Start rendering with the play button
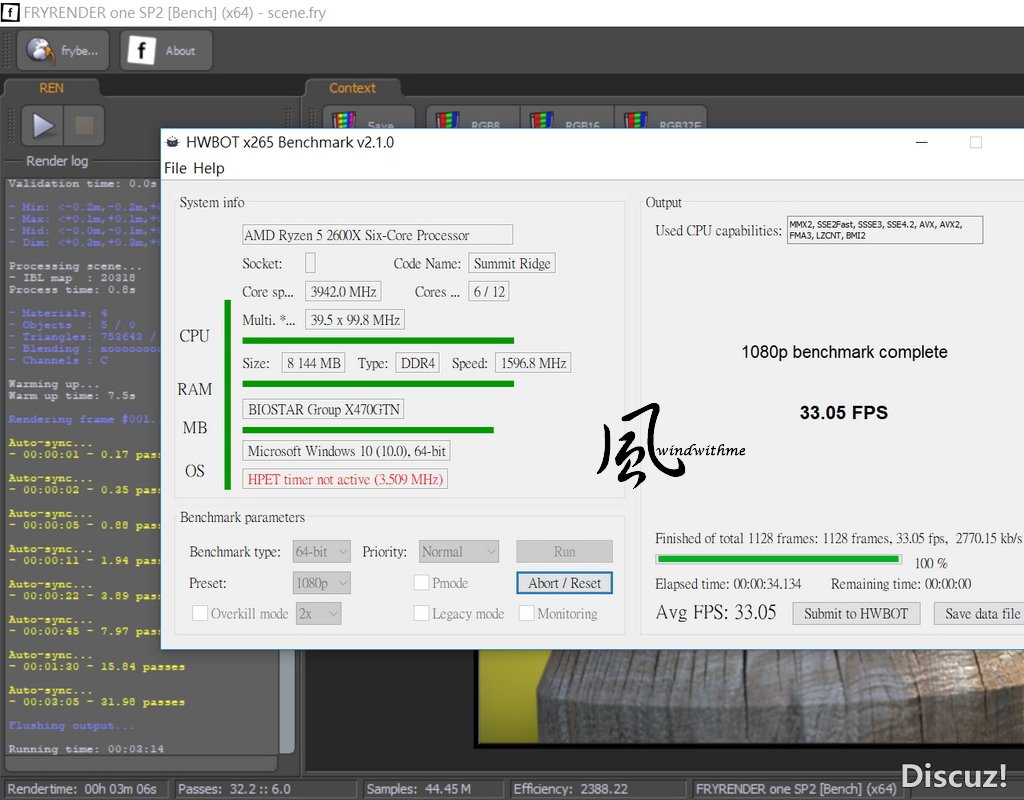The height and width of the screenshot is (800, 1024). pos(43,125)
